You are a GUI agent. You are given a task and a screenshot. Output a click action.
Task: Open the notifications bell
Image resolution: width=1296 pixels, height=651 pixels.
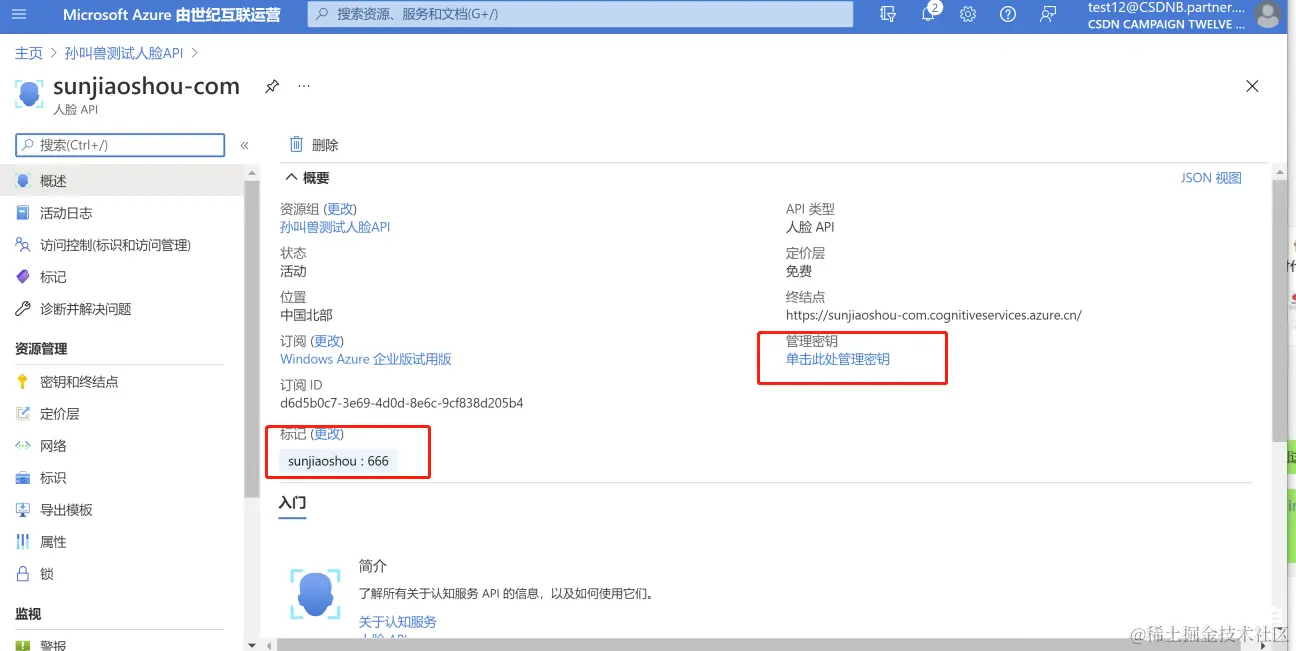[929, 14]
